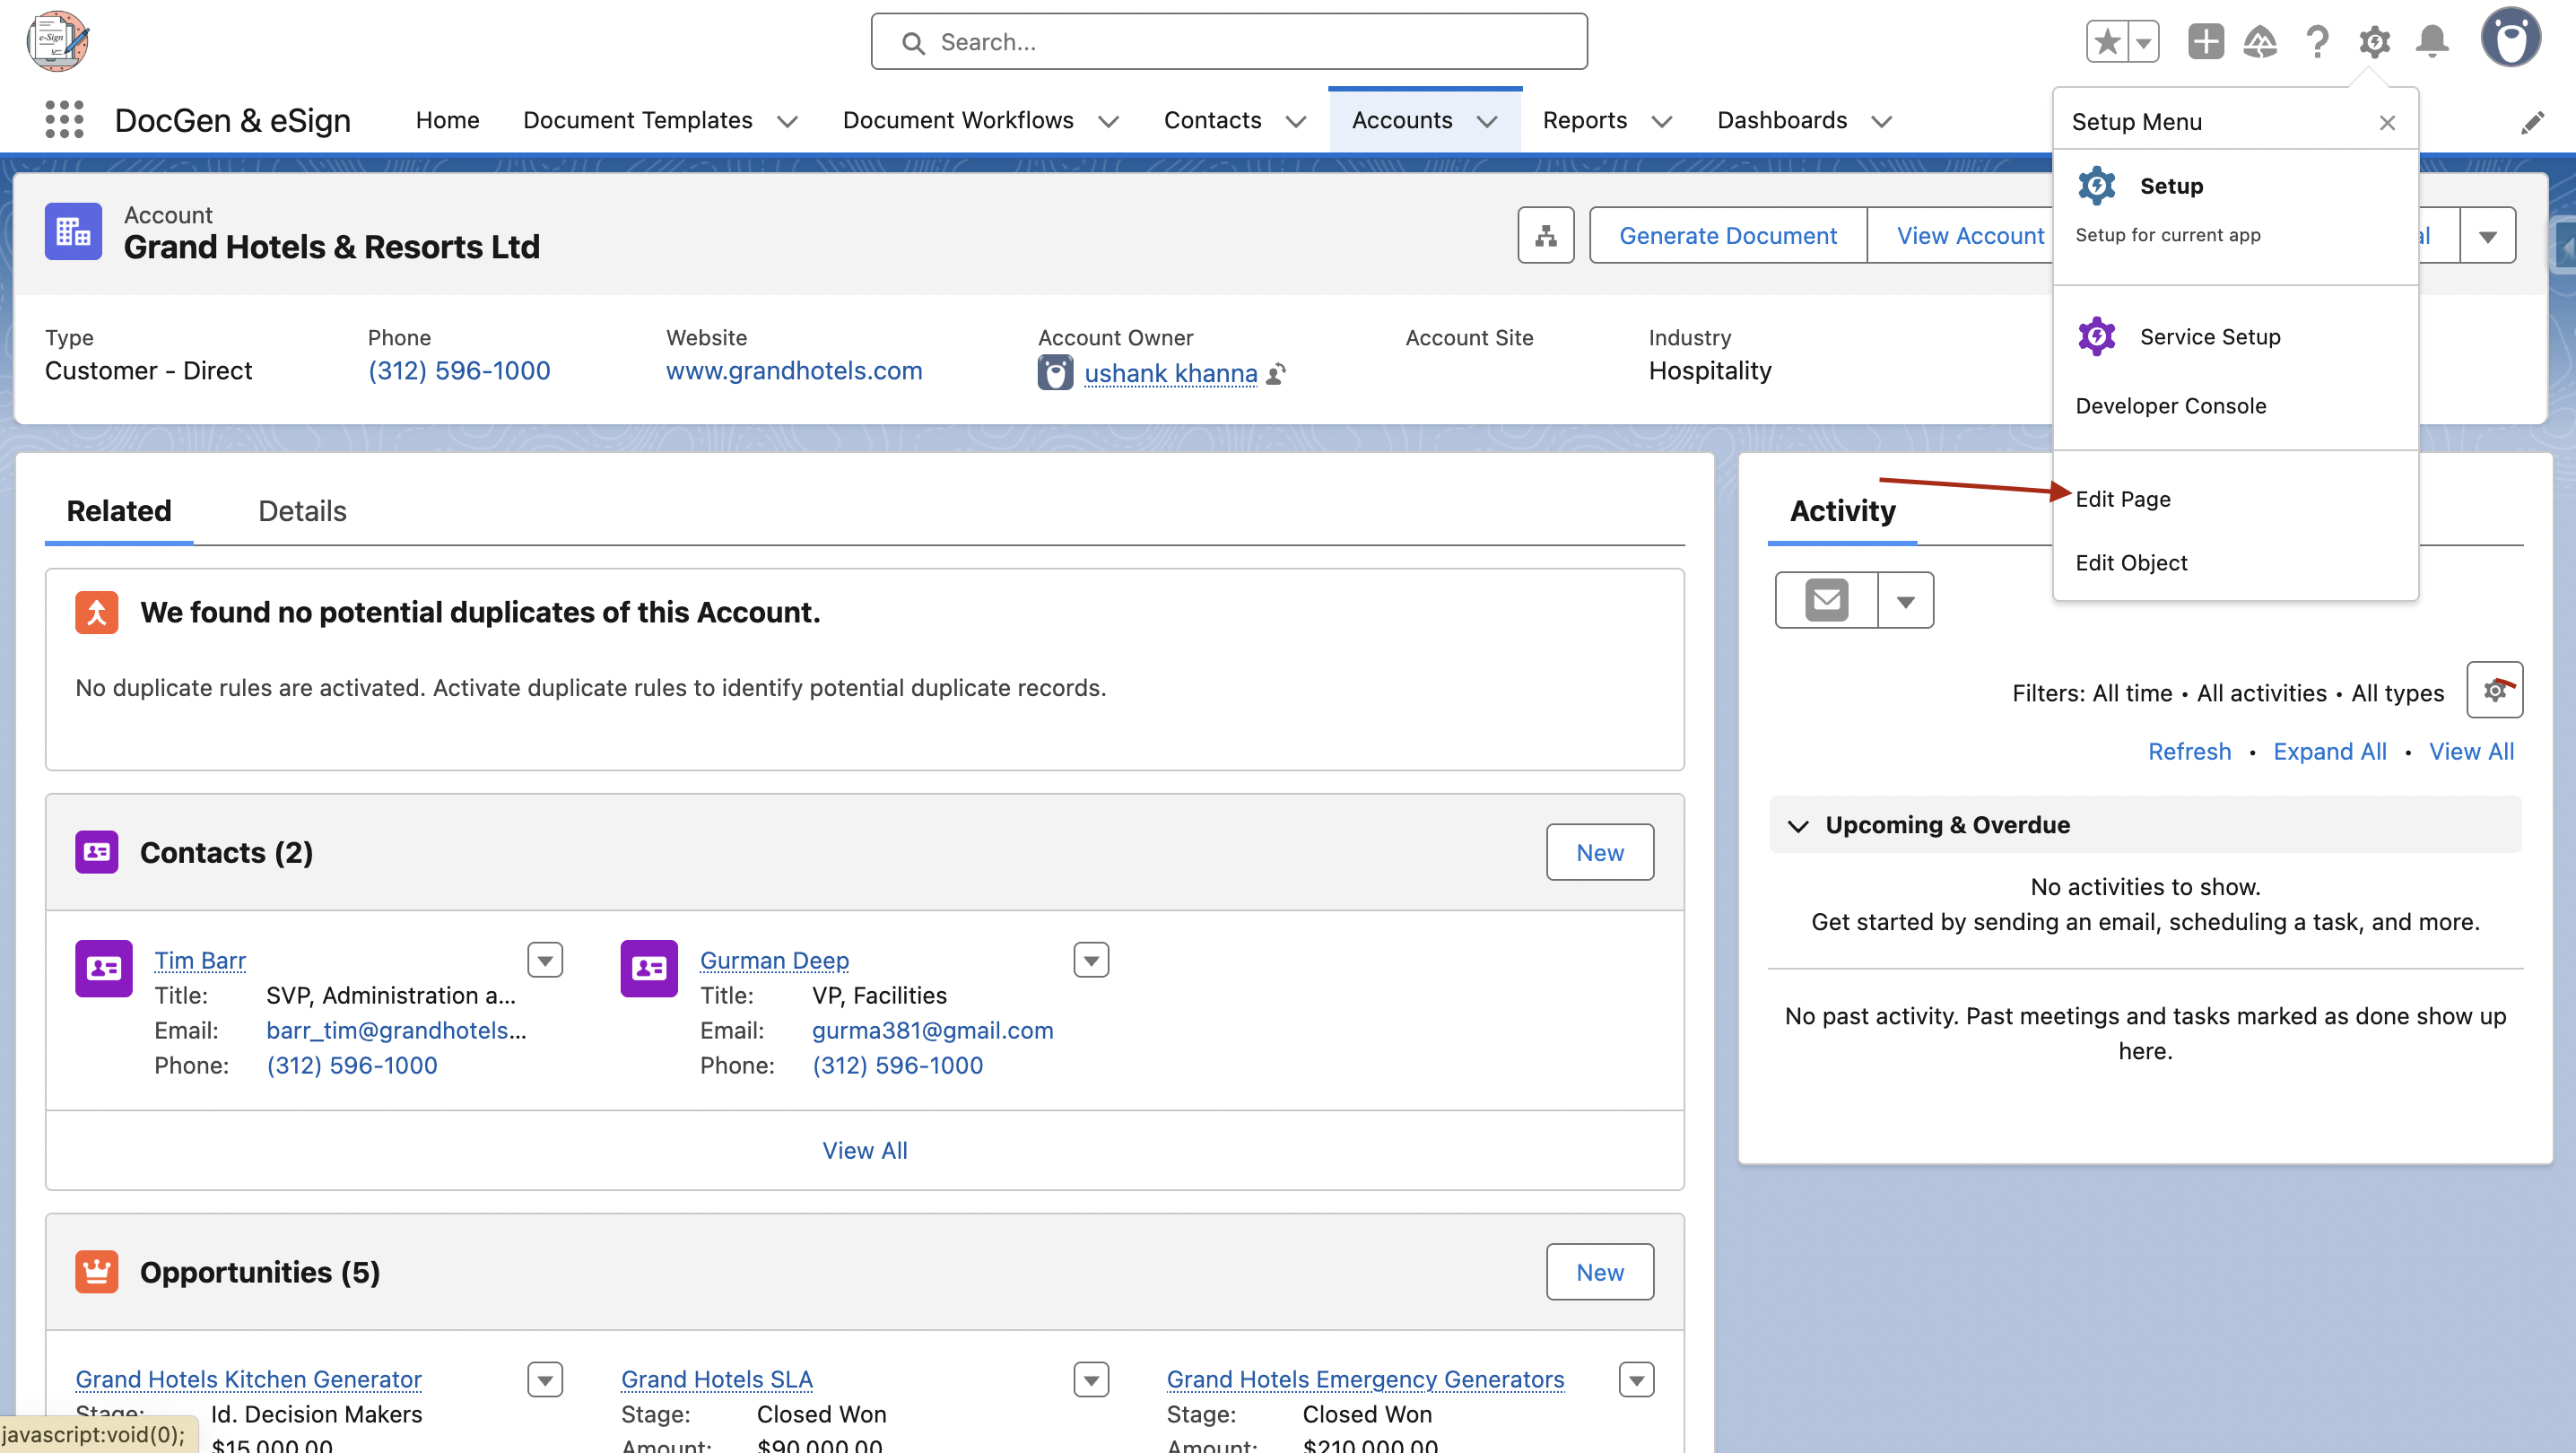Open the Notifications bell

[x=2432, y=41]
